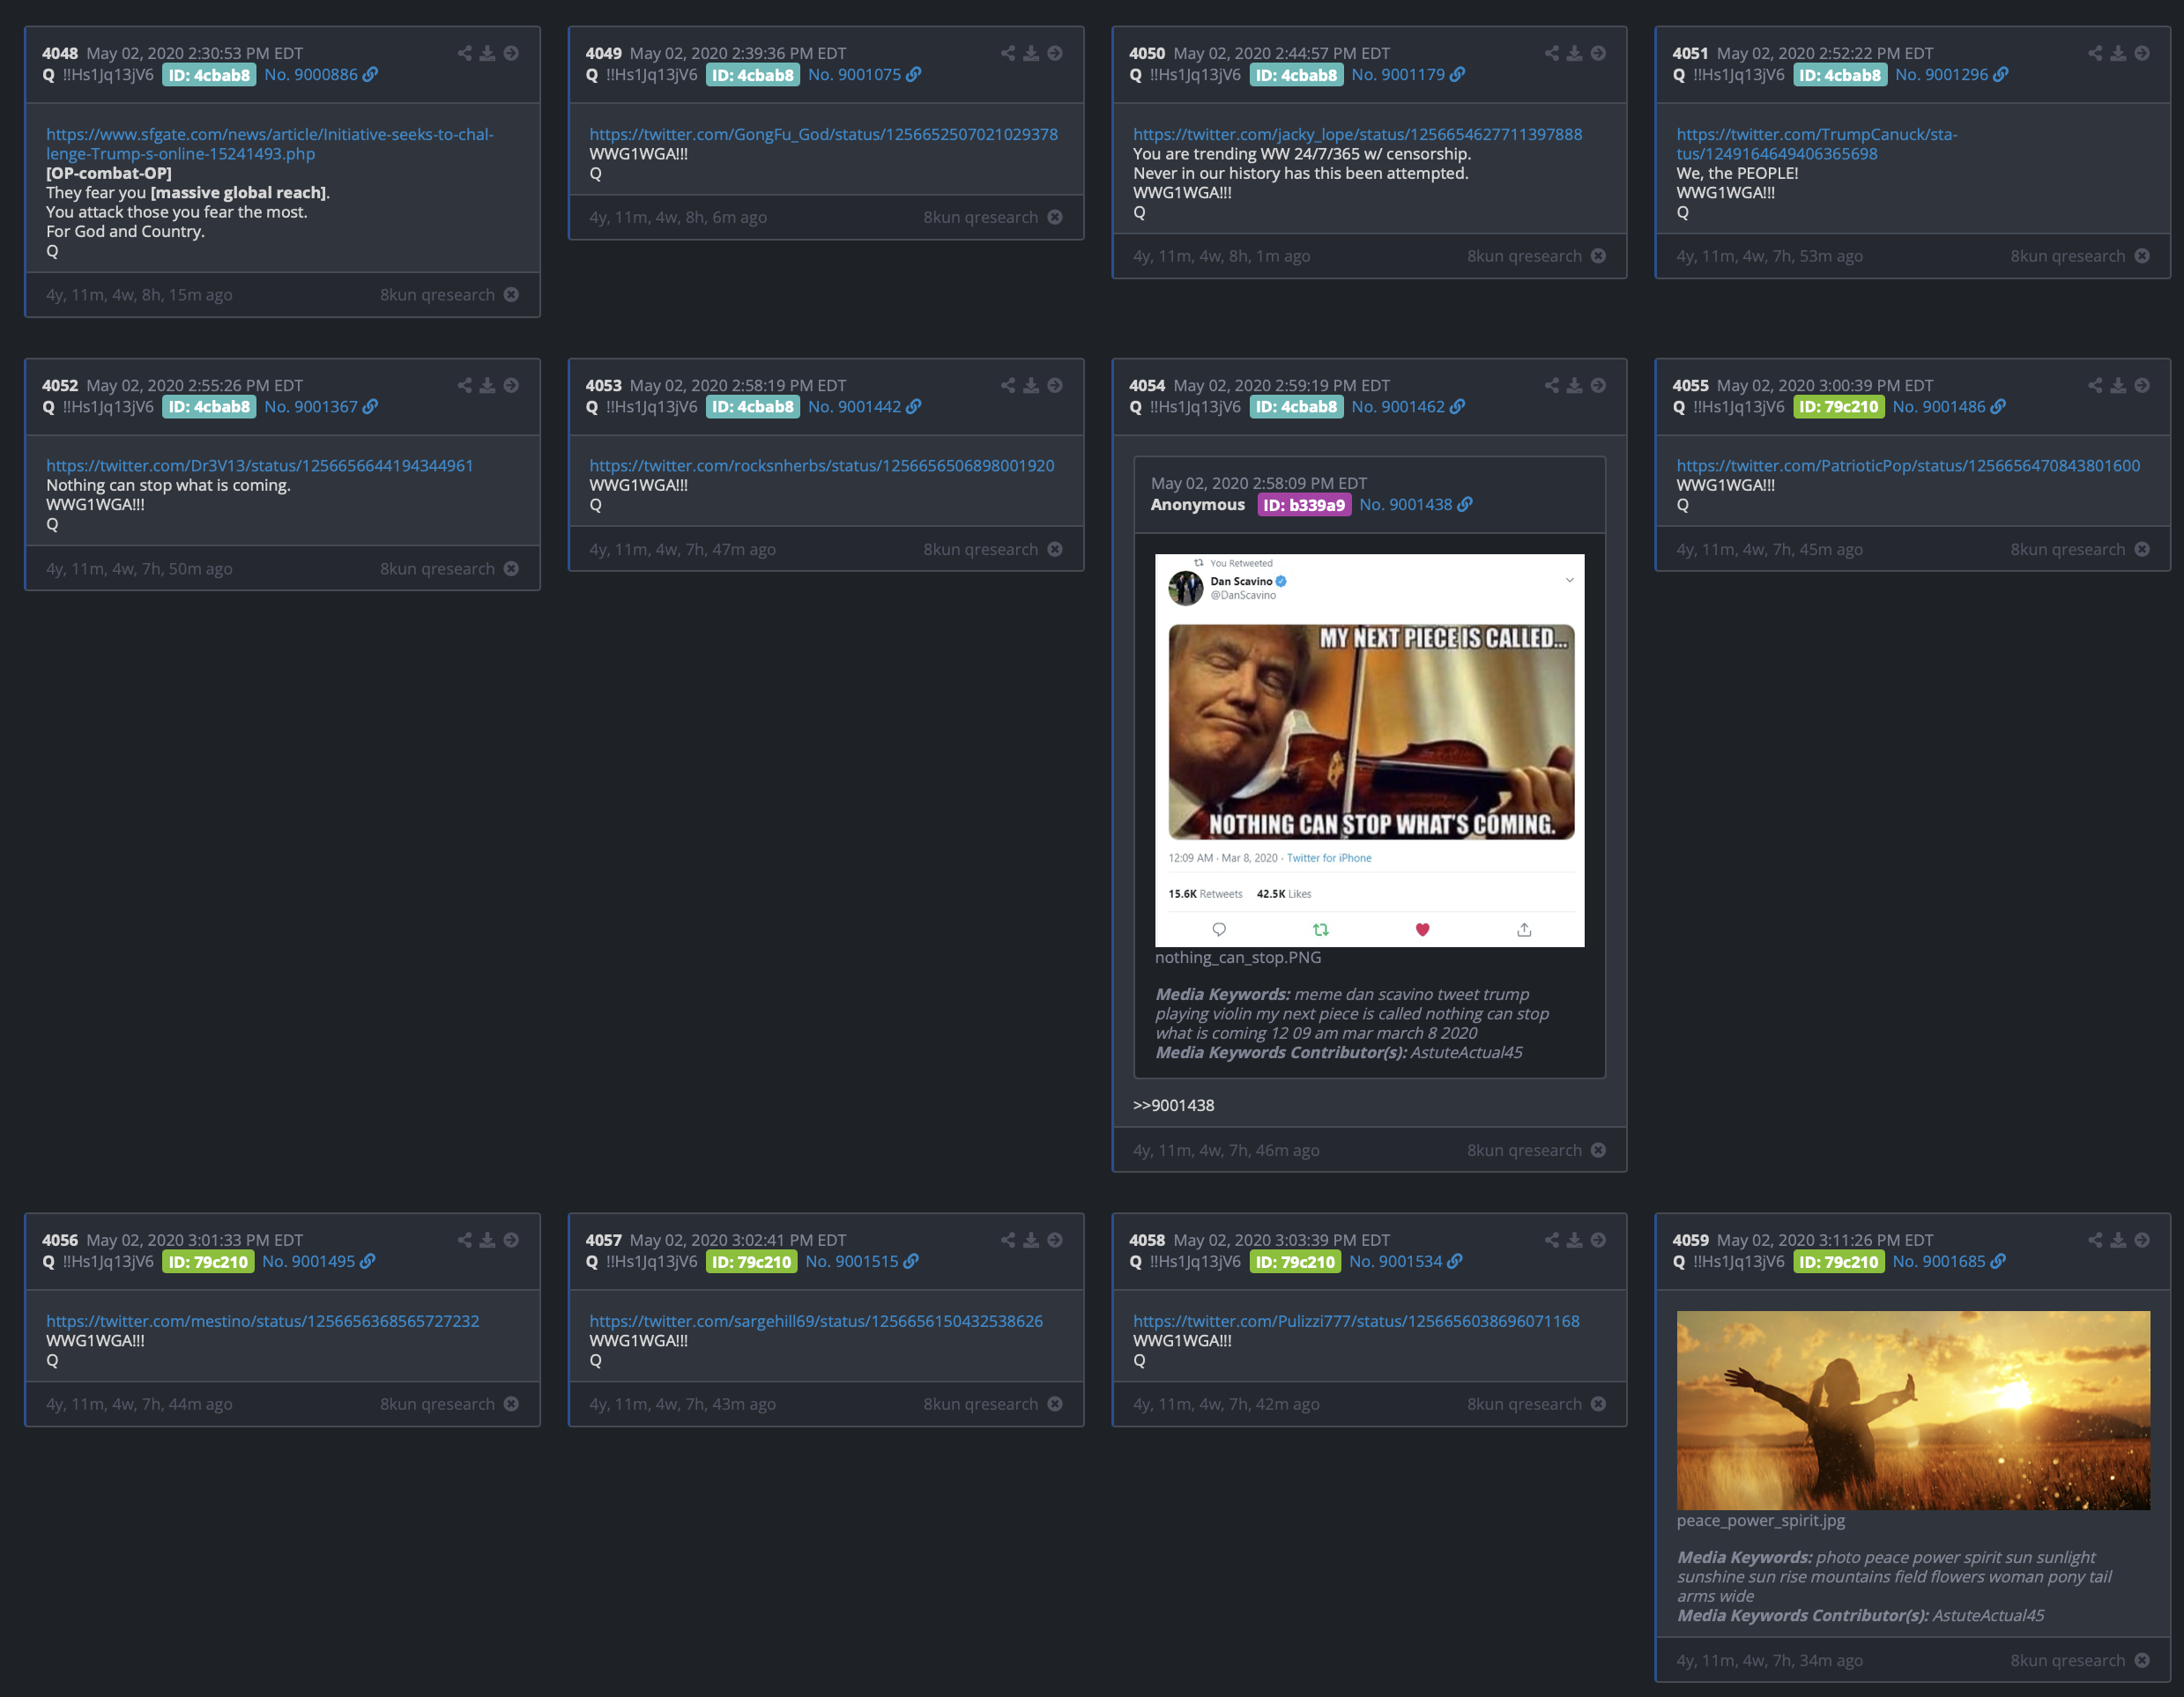
Task: Open the Dr3V13 twitter status link
Action: click(260, 465)
